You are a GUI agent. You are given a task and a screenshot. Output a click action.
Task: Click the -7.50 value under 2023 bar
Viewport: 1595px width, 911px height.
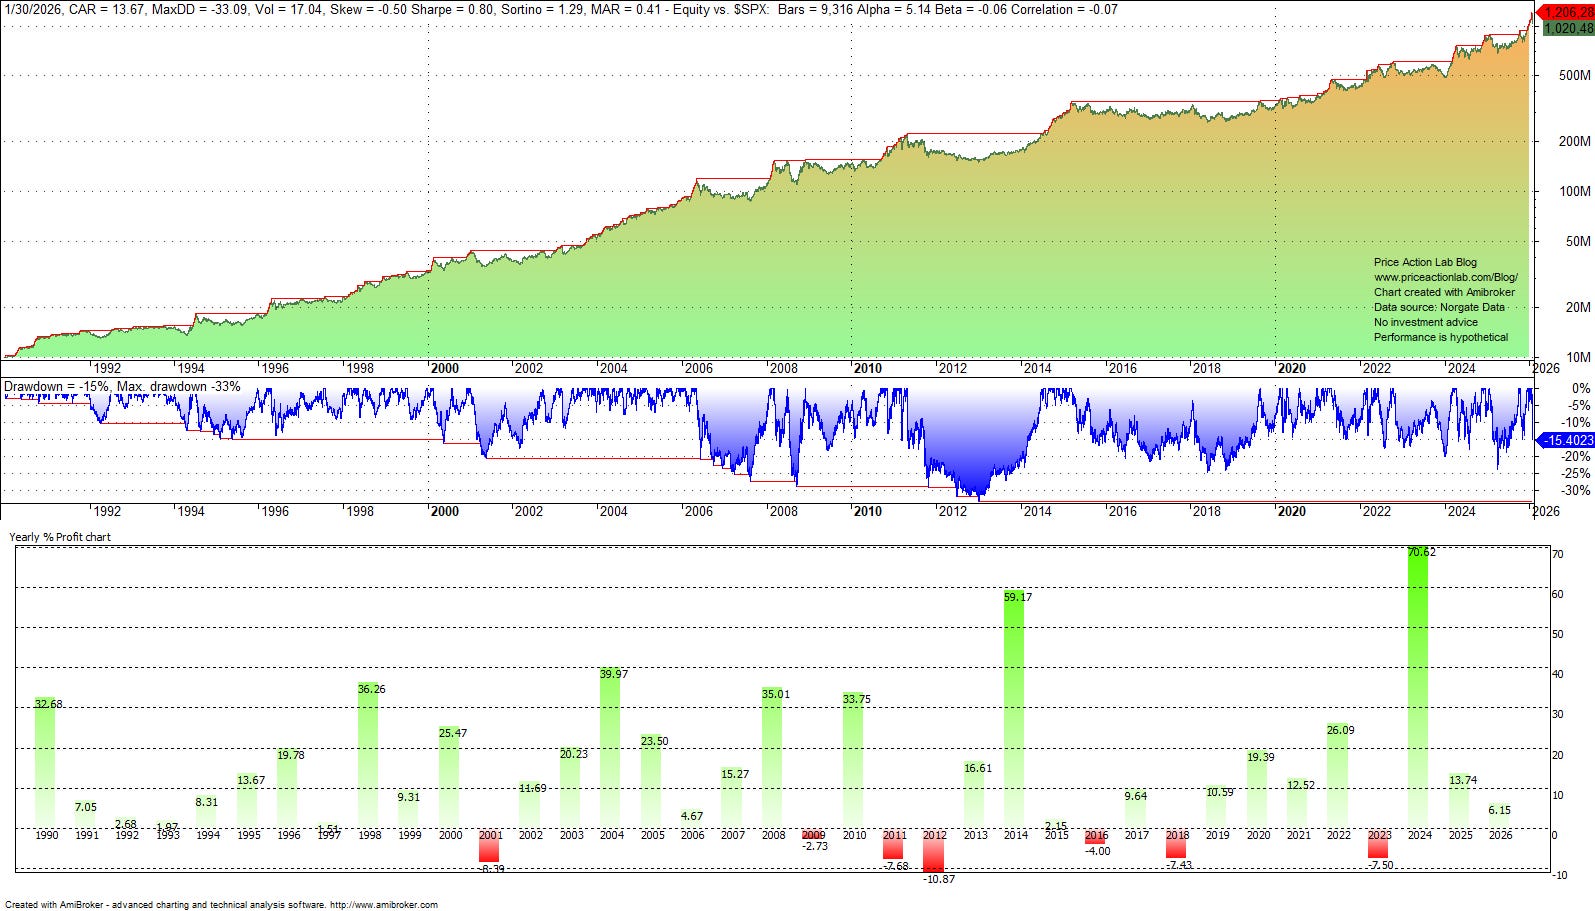point(1380,865)
